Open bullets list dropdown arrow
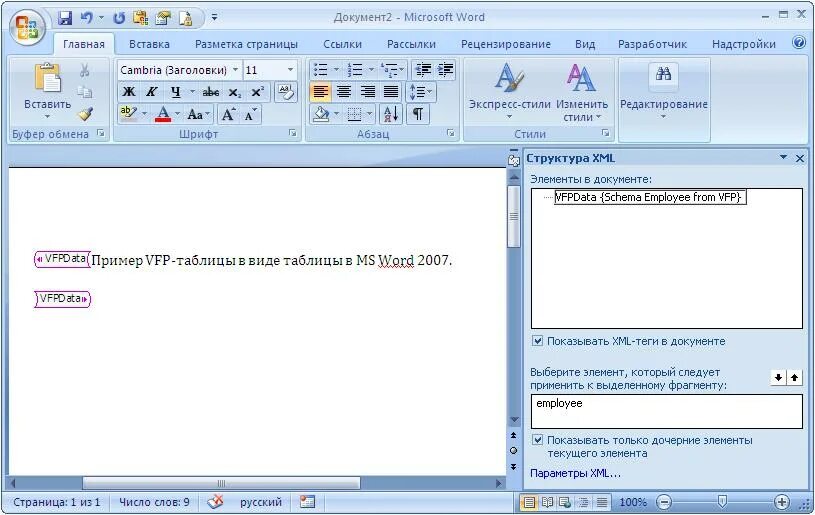This screenshot has width=815, height=515. click(336, 70)
